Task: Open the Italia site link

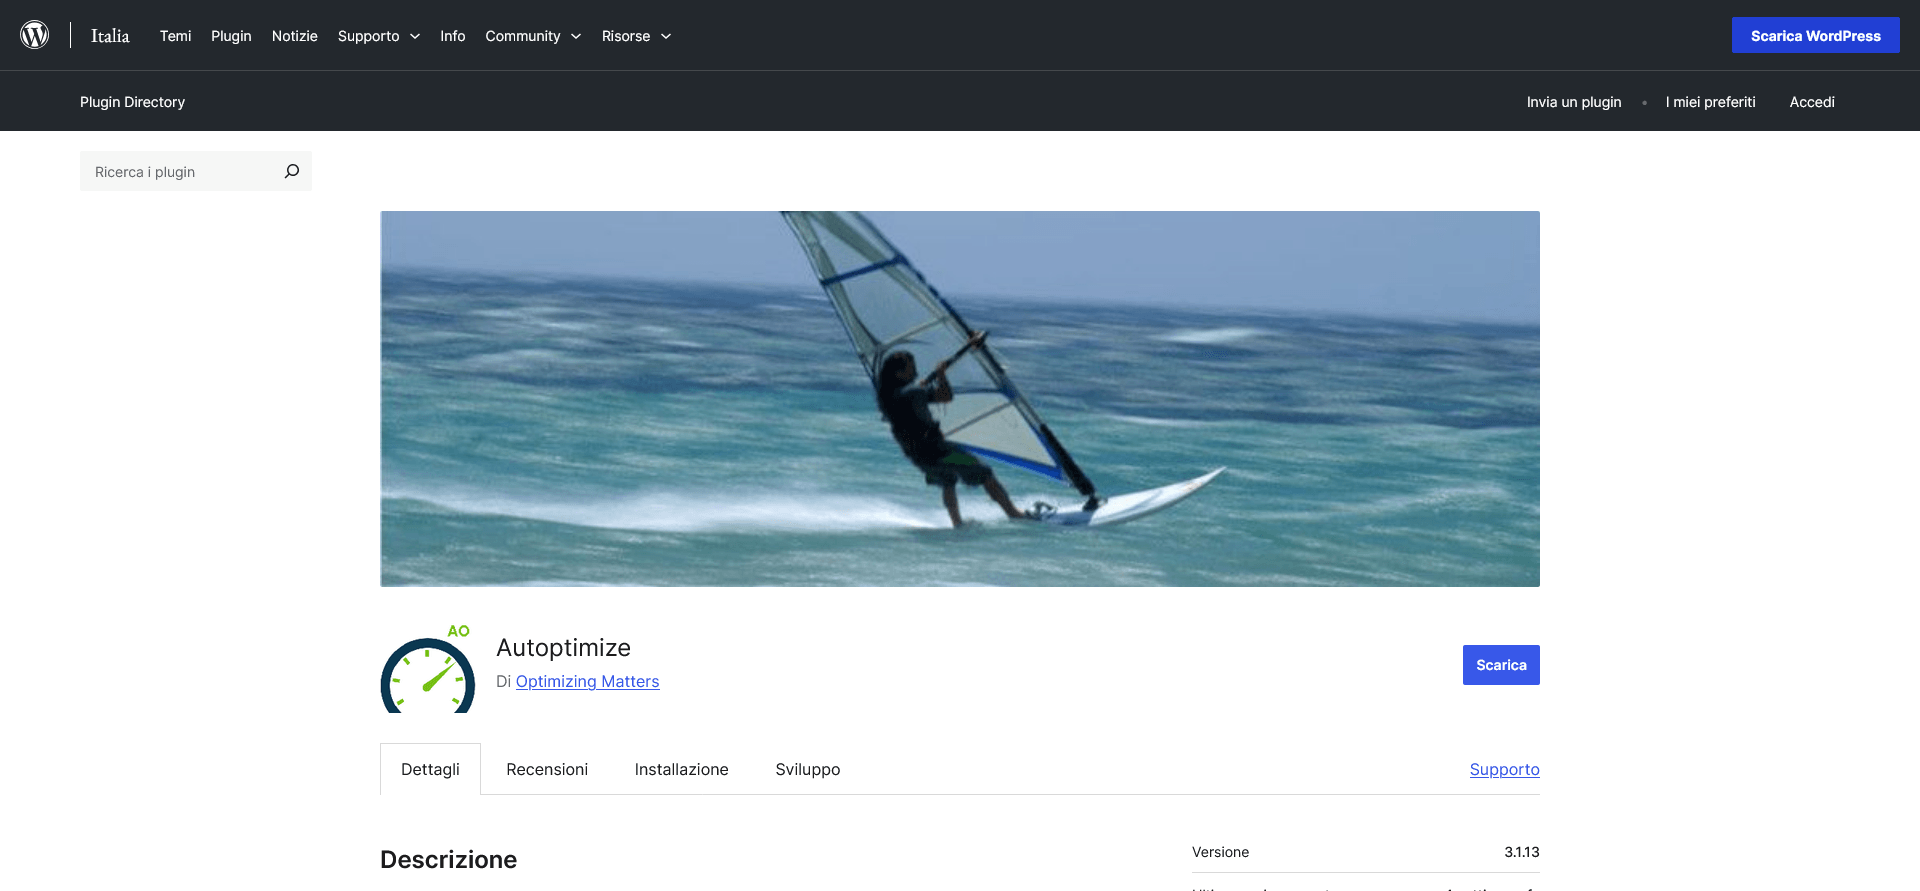Action: point(110,36)
